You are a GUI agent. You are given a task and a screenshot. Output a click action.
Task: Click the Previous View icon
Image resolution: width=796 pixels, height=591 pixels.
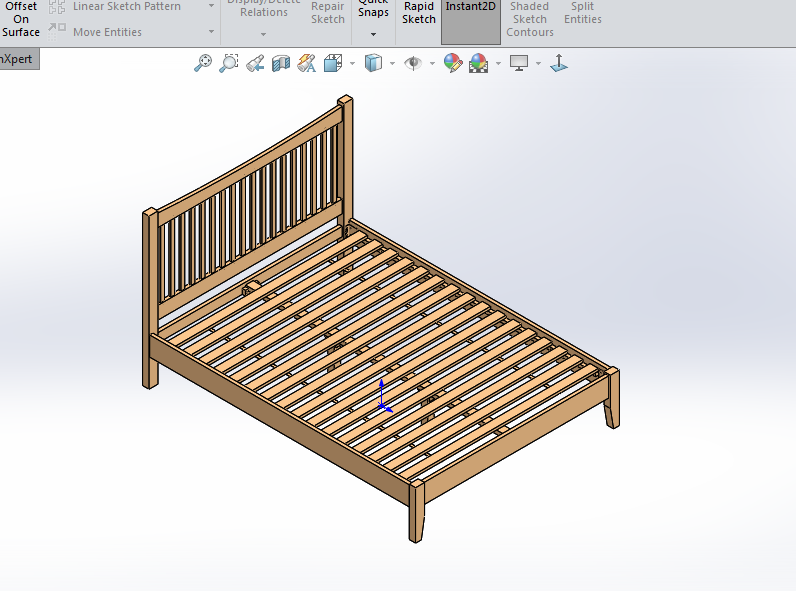pyautogui.click(x=255, y=63)
